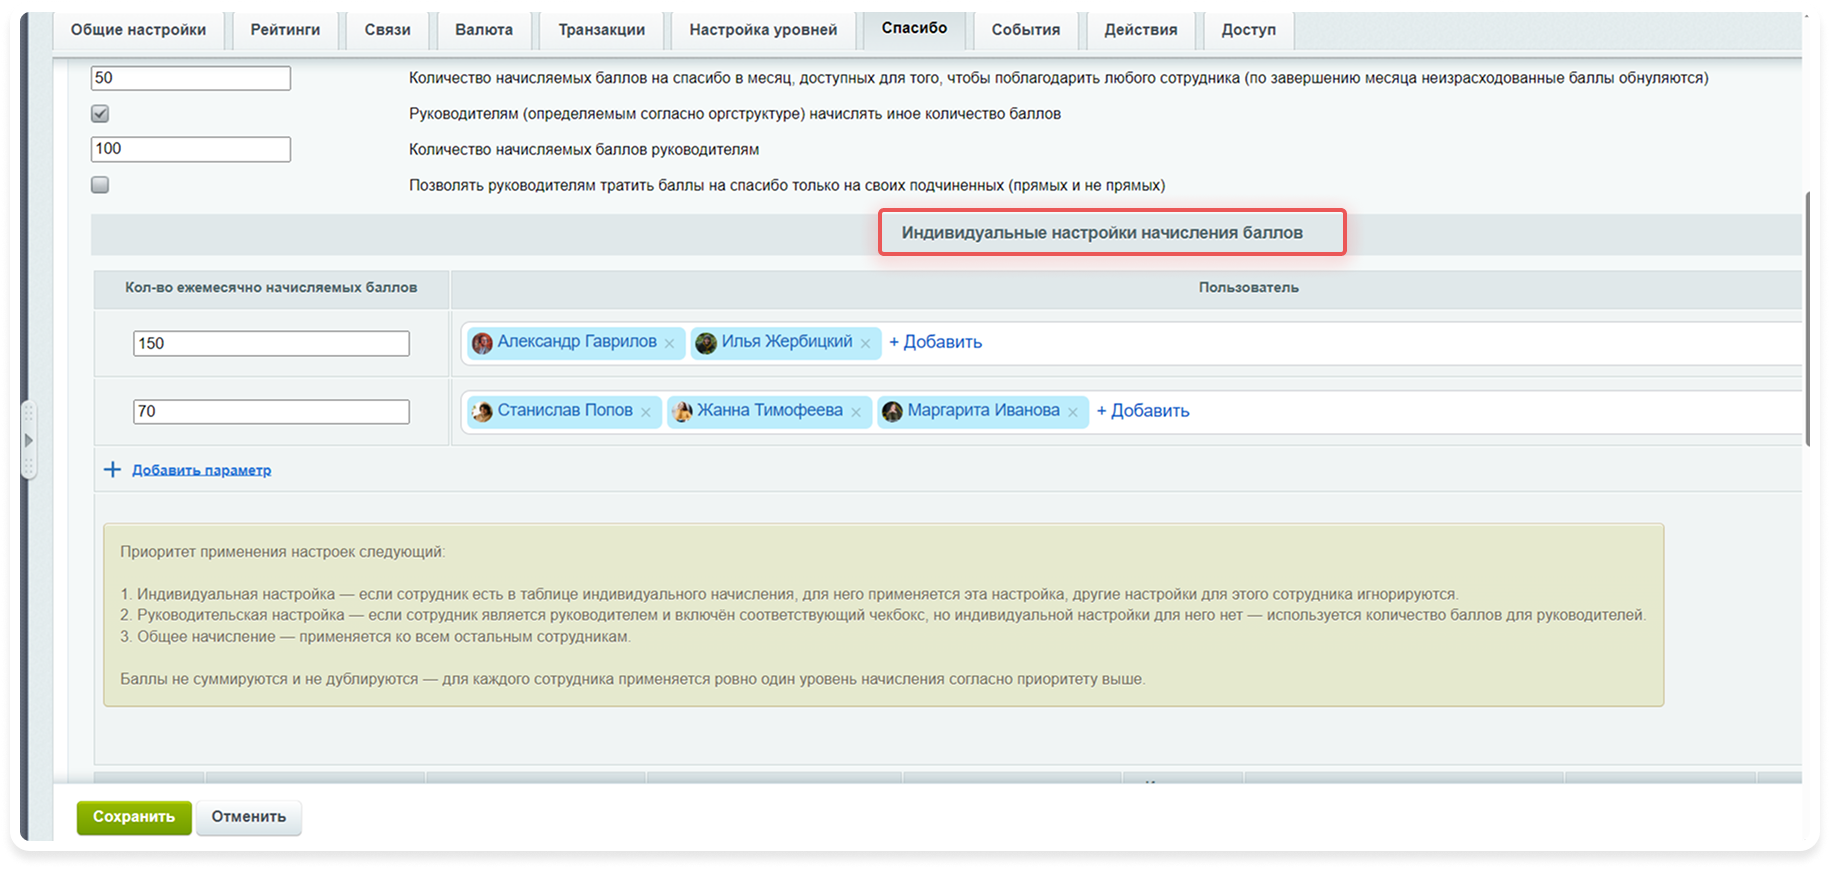Click + Добавить in the 70 points row
The width and height of the screenshot is (1830, 869).
click(x=1143, y=411)
